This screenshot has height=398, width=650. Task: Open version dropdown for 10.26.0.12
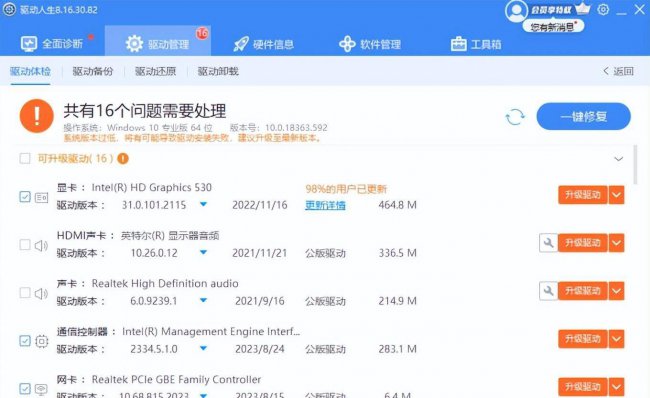click(204, 252)
